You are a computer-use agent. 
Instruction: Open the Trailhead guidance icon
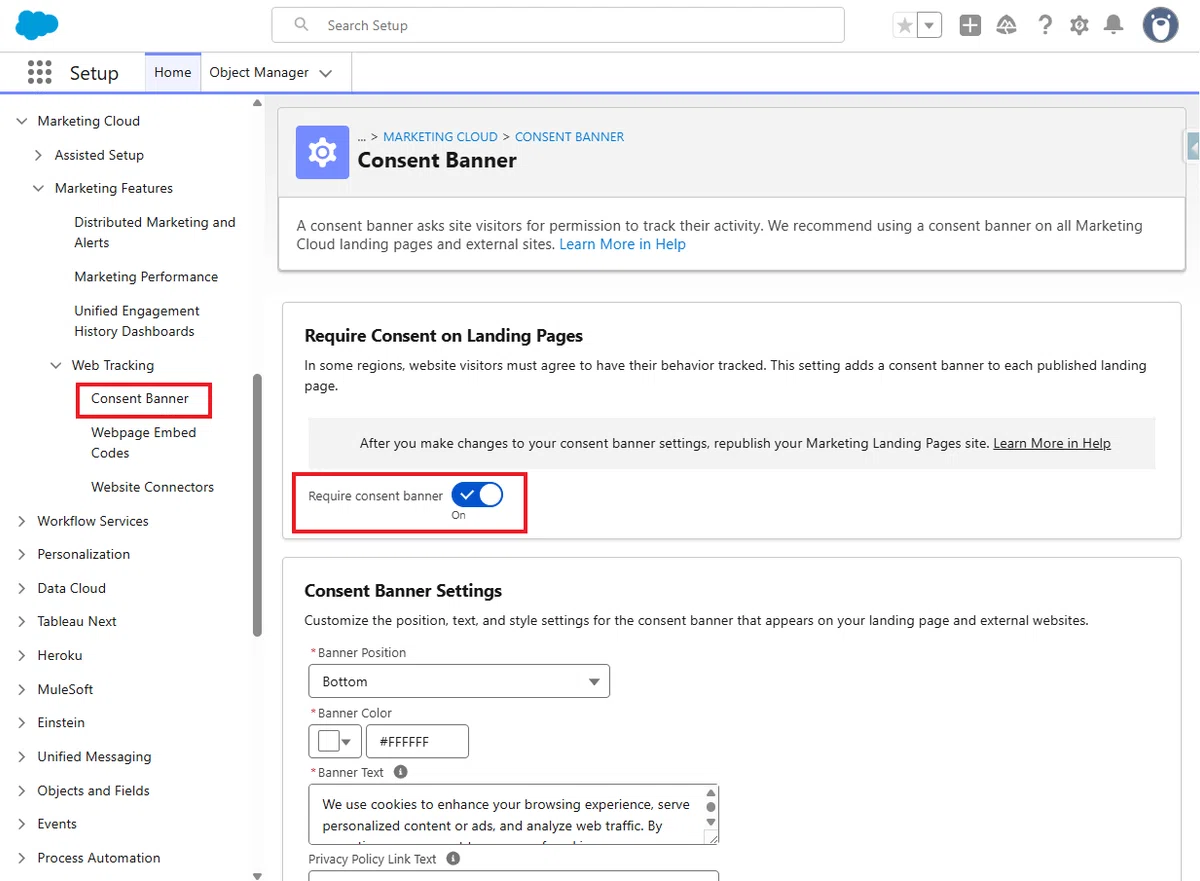1007,26
